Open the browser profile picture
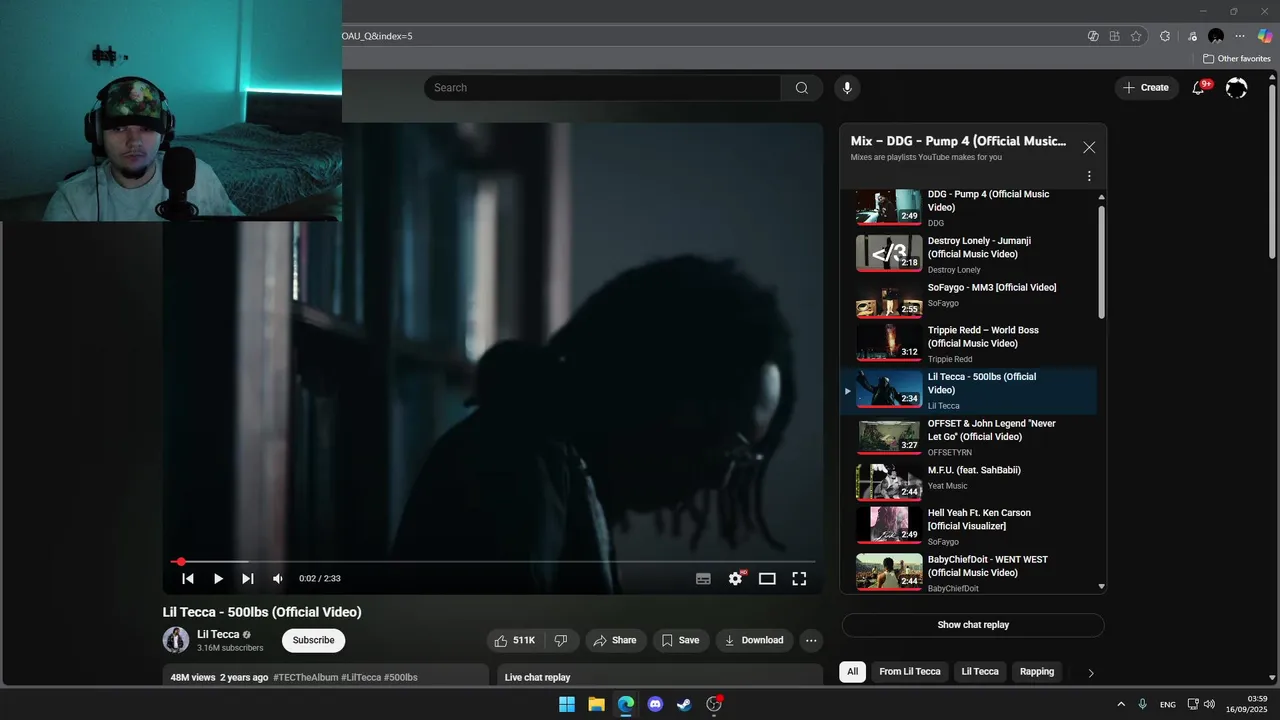This screenshot has width=1280, height=720. click(x=1216, y=36)
